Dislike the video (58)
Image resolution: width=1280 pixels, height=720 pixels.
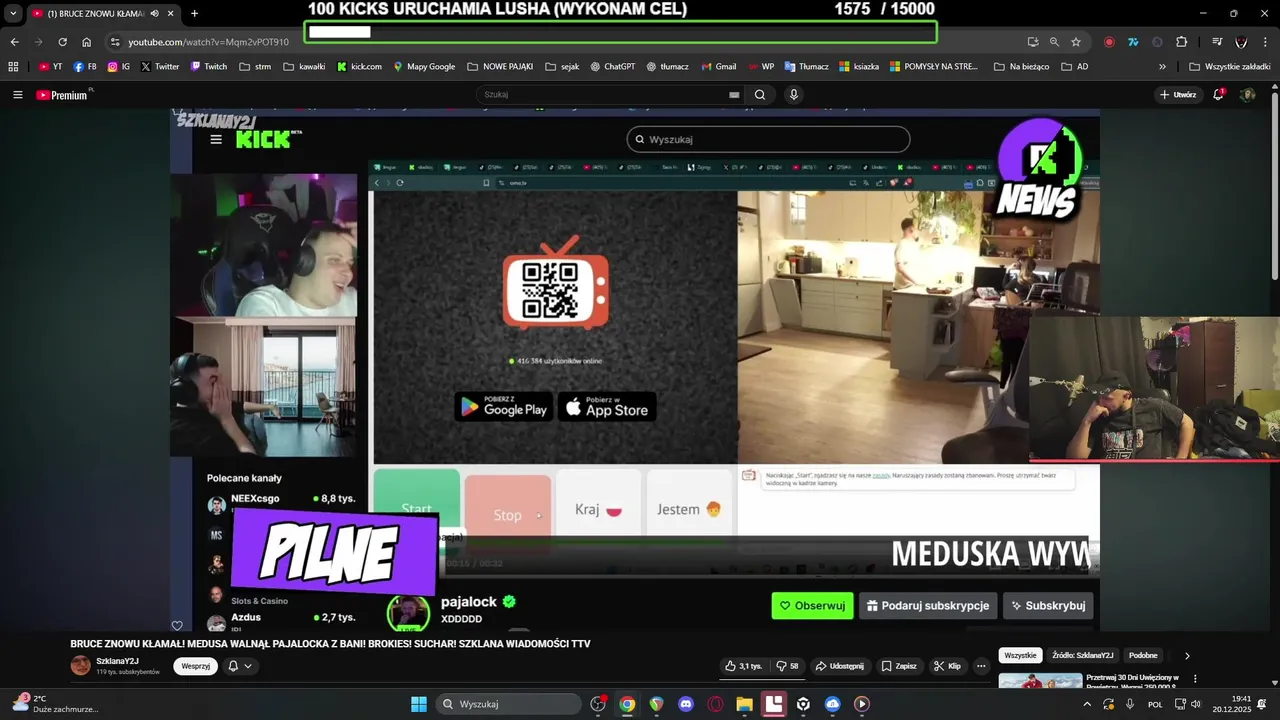point(788,666)
